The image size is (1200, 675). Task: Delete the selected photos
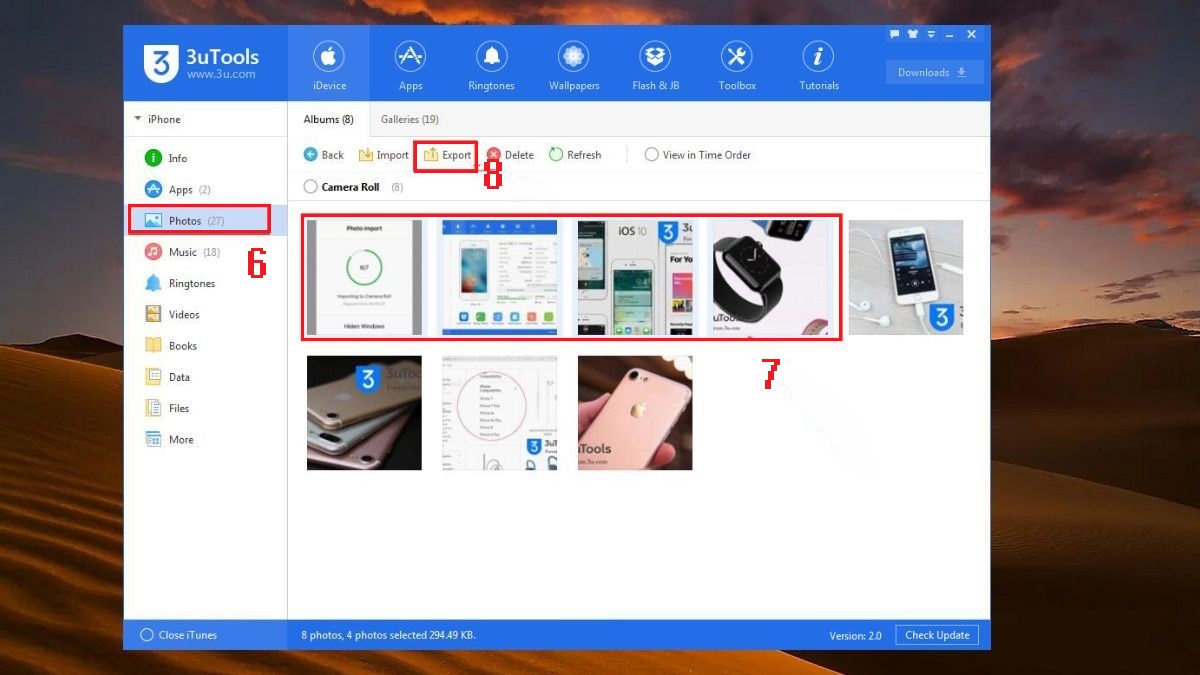click(x=510, y=155)
